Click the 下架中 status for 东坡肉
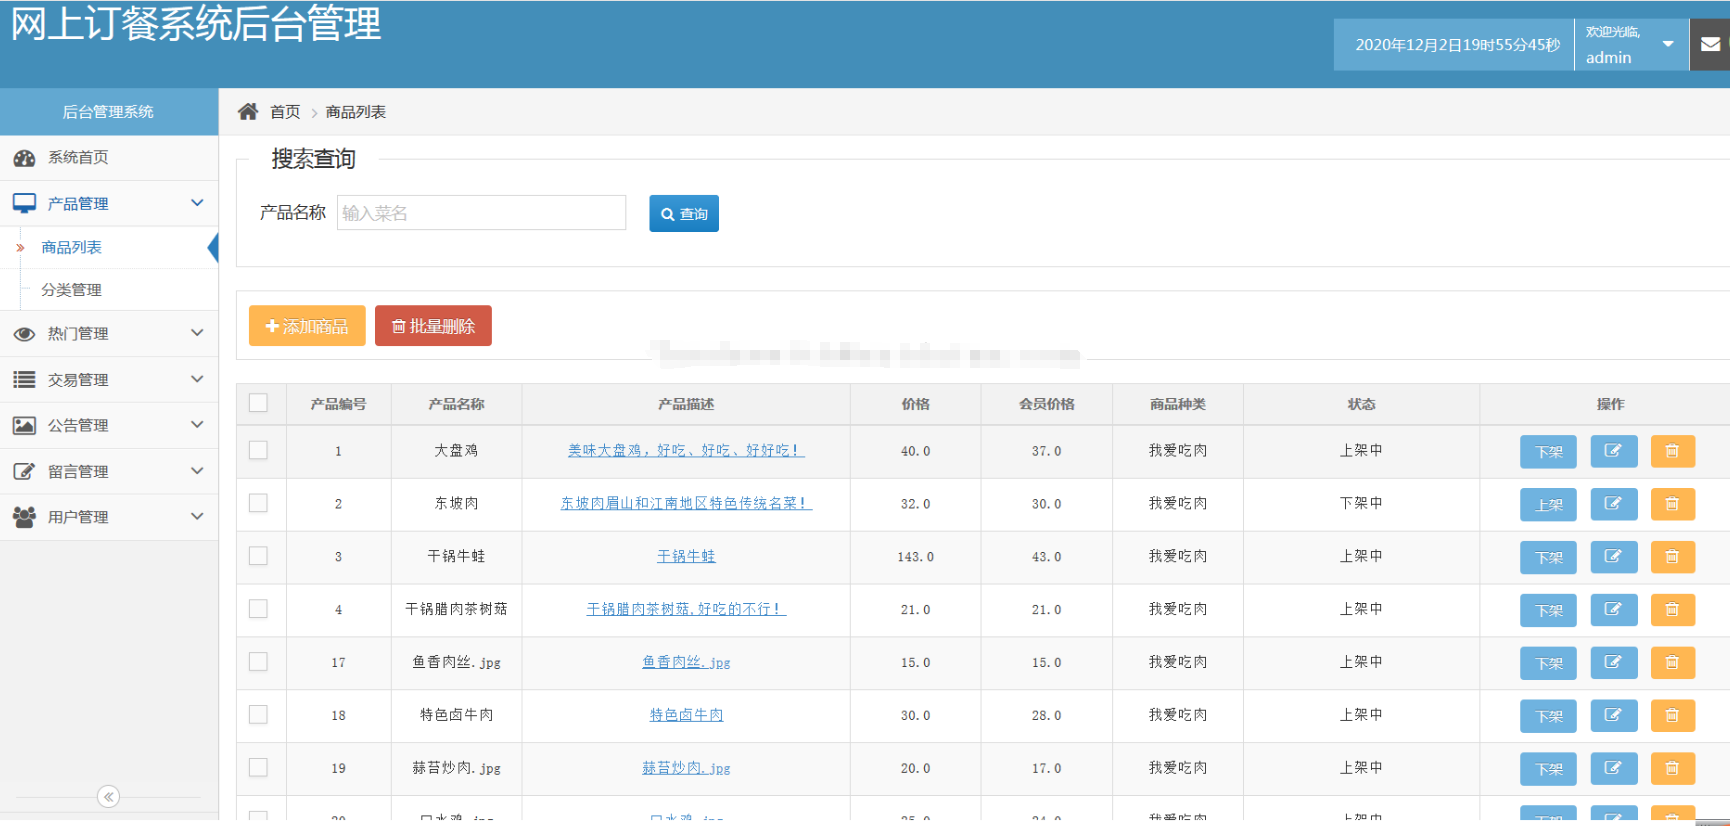1730x826 pixels. pyautogui.click(x=1361, y=503)
